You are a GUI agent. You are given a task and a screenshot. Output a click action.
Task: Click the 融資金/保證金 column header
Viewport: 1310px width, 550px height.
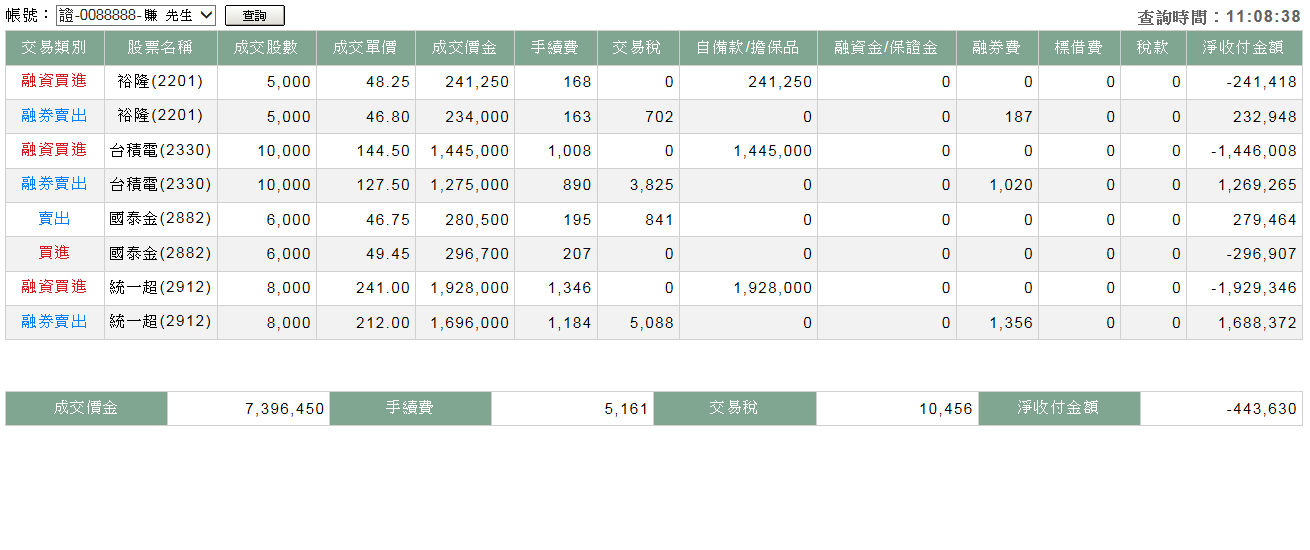tap(886, 47)
